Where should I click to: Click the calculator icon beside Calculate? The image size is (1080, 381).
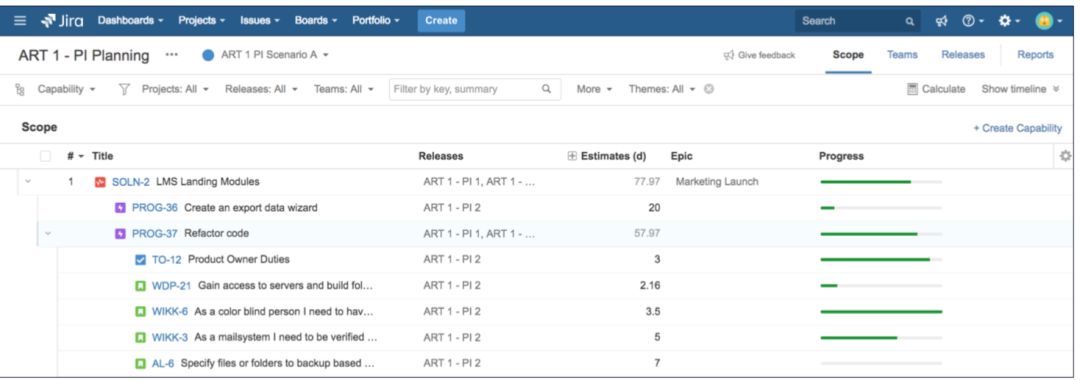[913, 89]
